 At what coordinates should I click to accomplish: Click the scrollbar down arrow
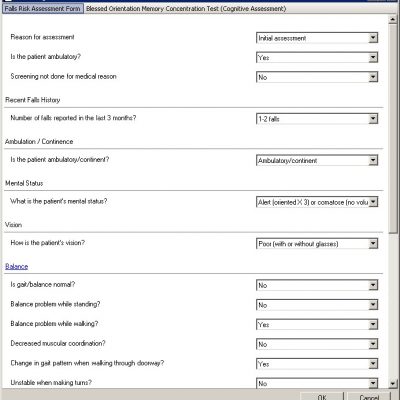pyautogui.click(x=393, y=383)
